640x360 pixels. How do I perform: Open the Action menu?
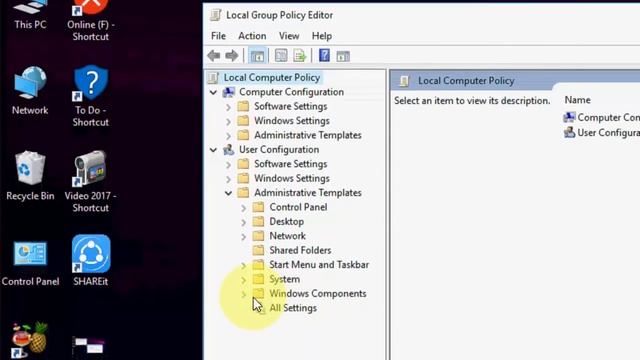coord(252,36)
